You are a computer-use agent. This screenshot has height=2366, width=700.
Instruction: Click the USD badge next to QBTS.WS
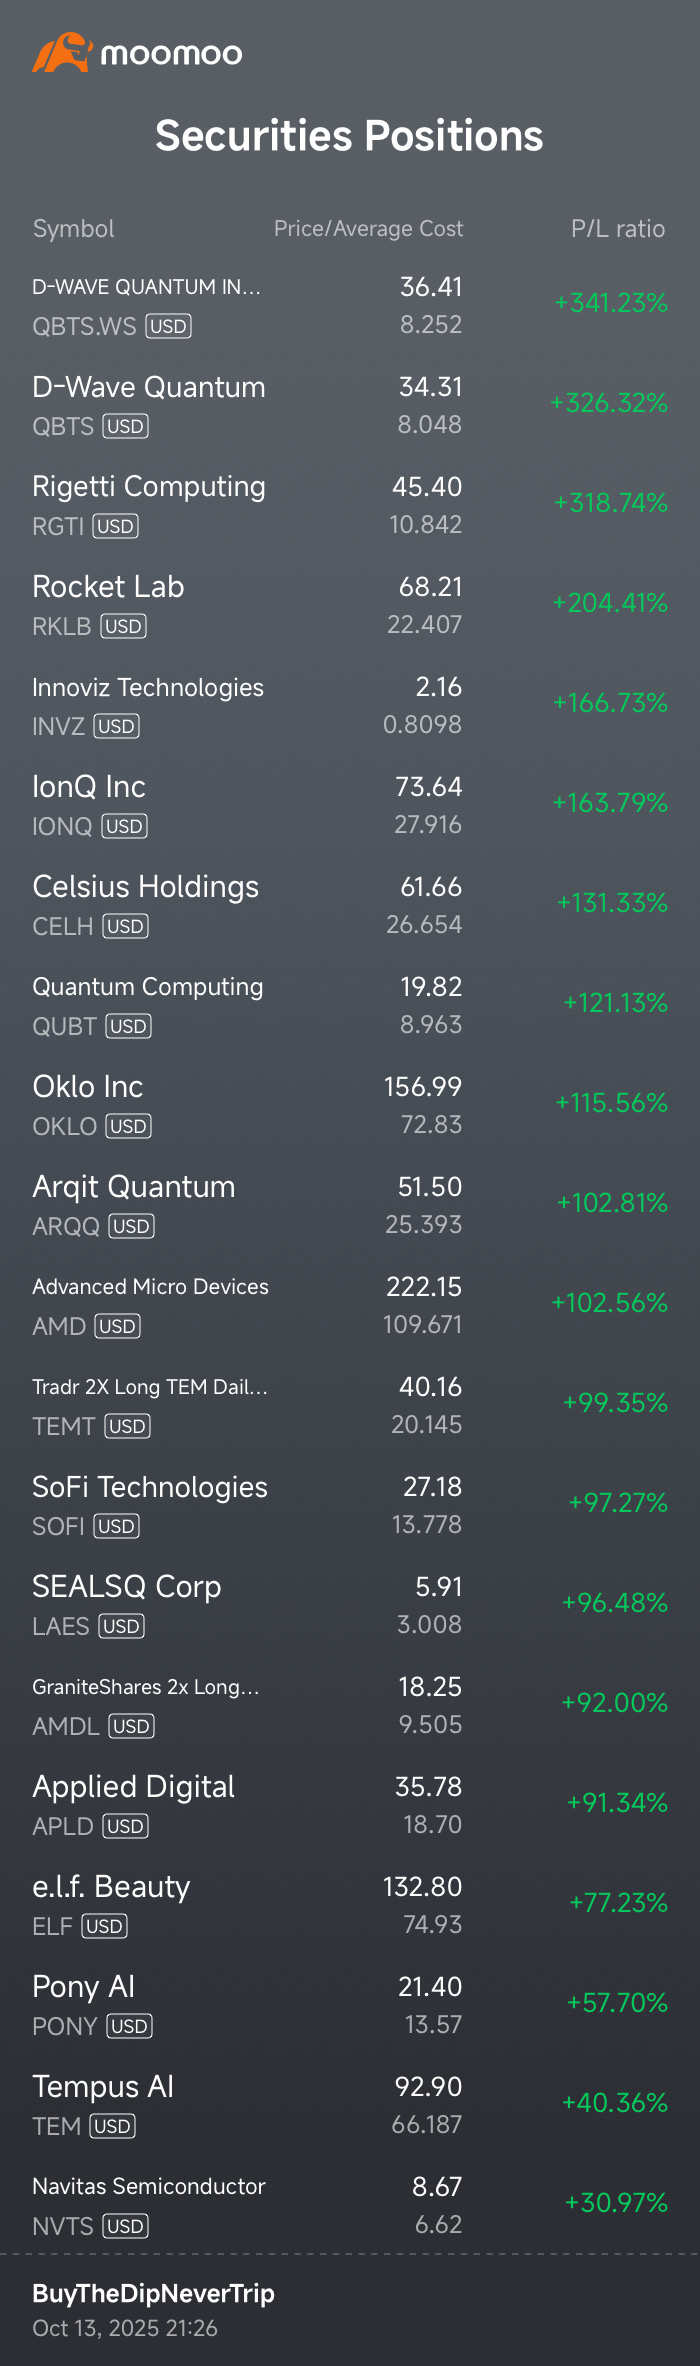(168, 326)
